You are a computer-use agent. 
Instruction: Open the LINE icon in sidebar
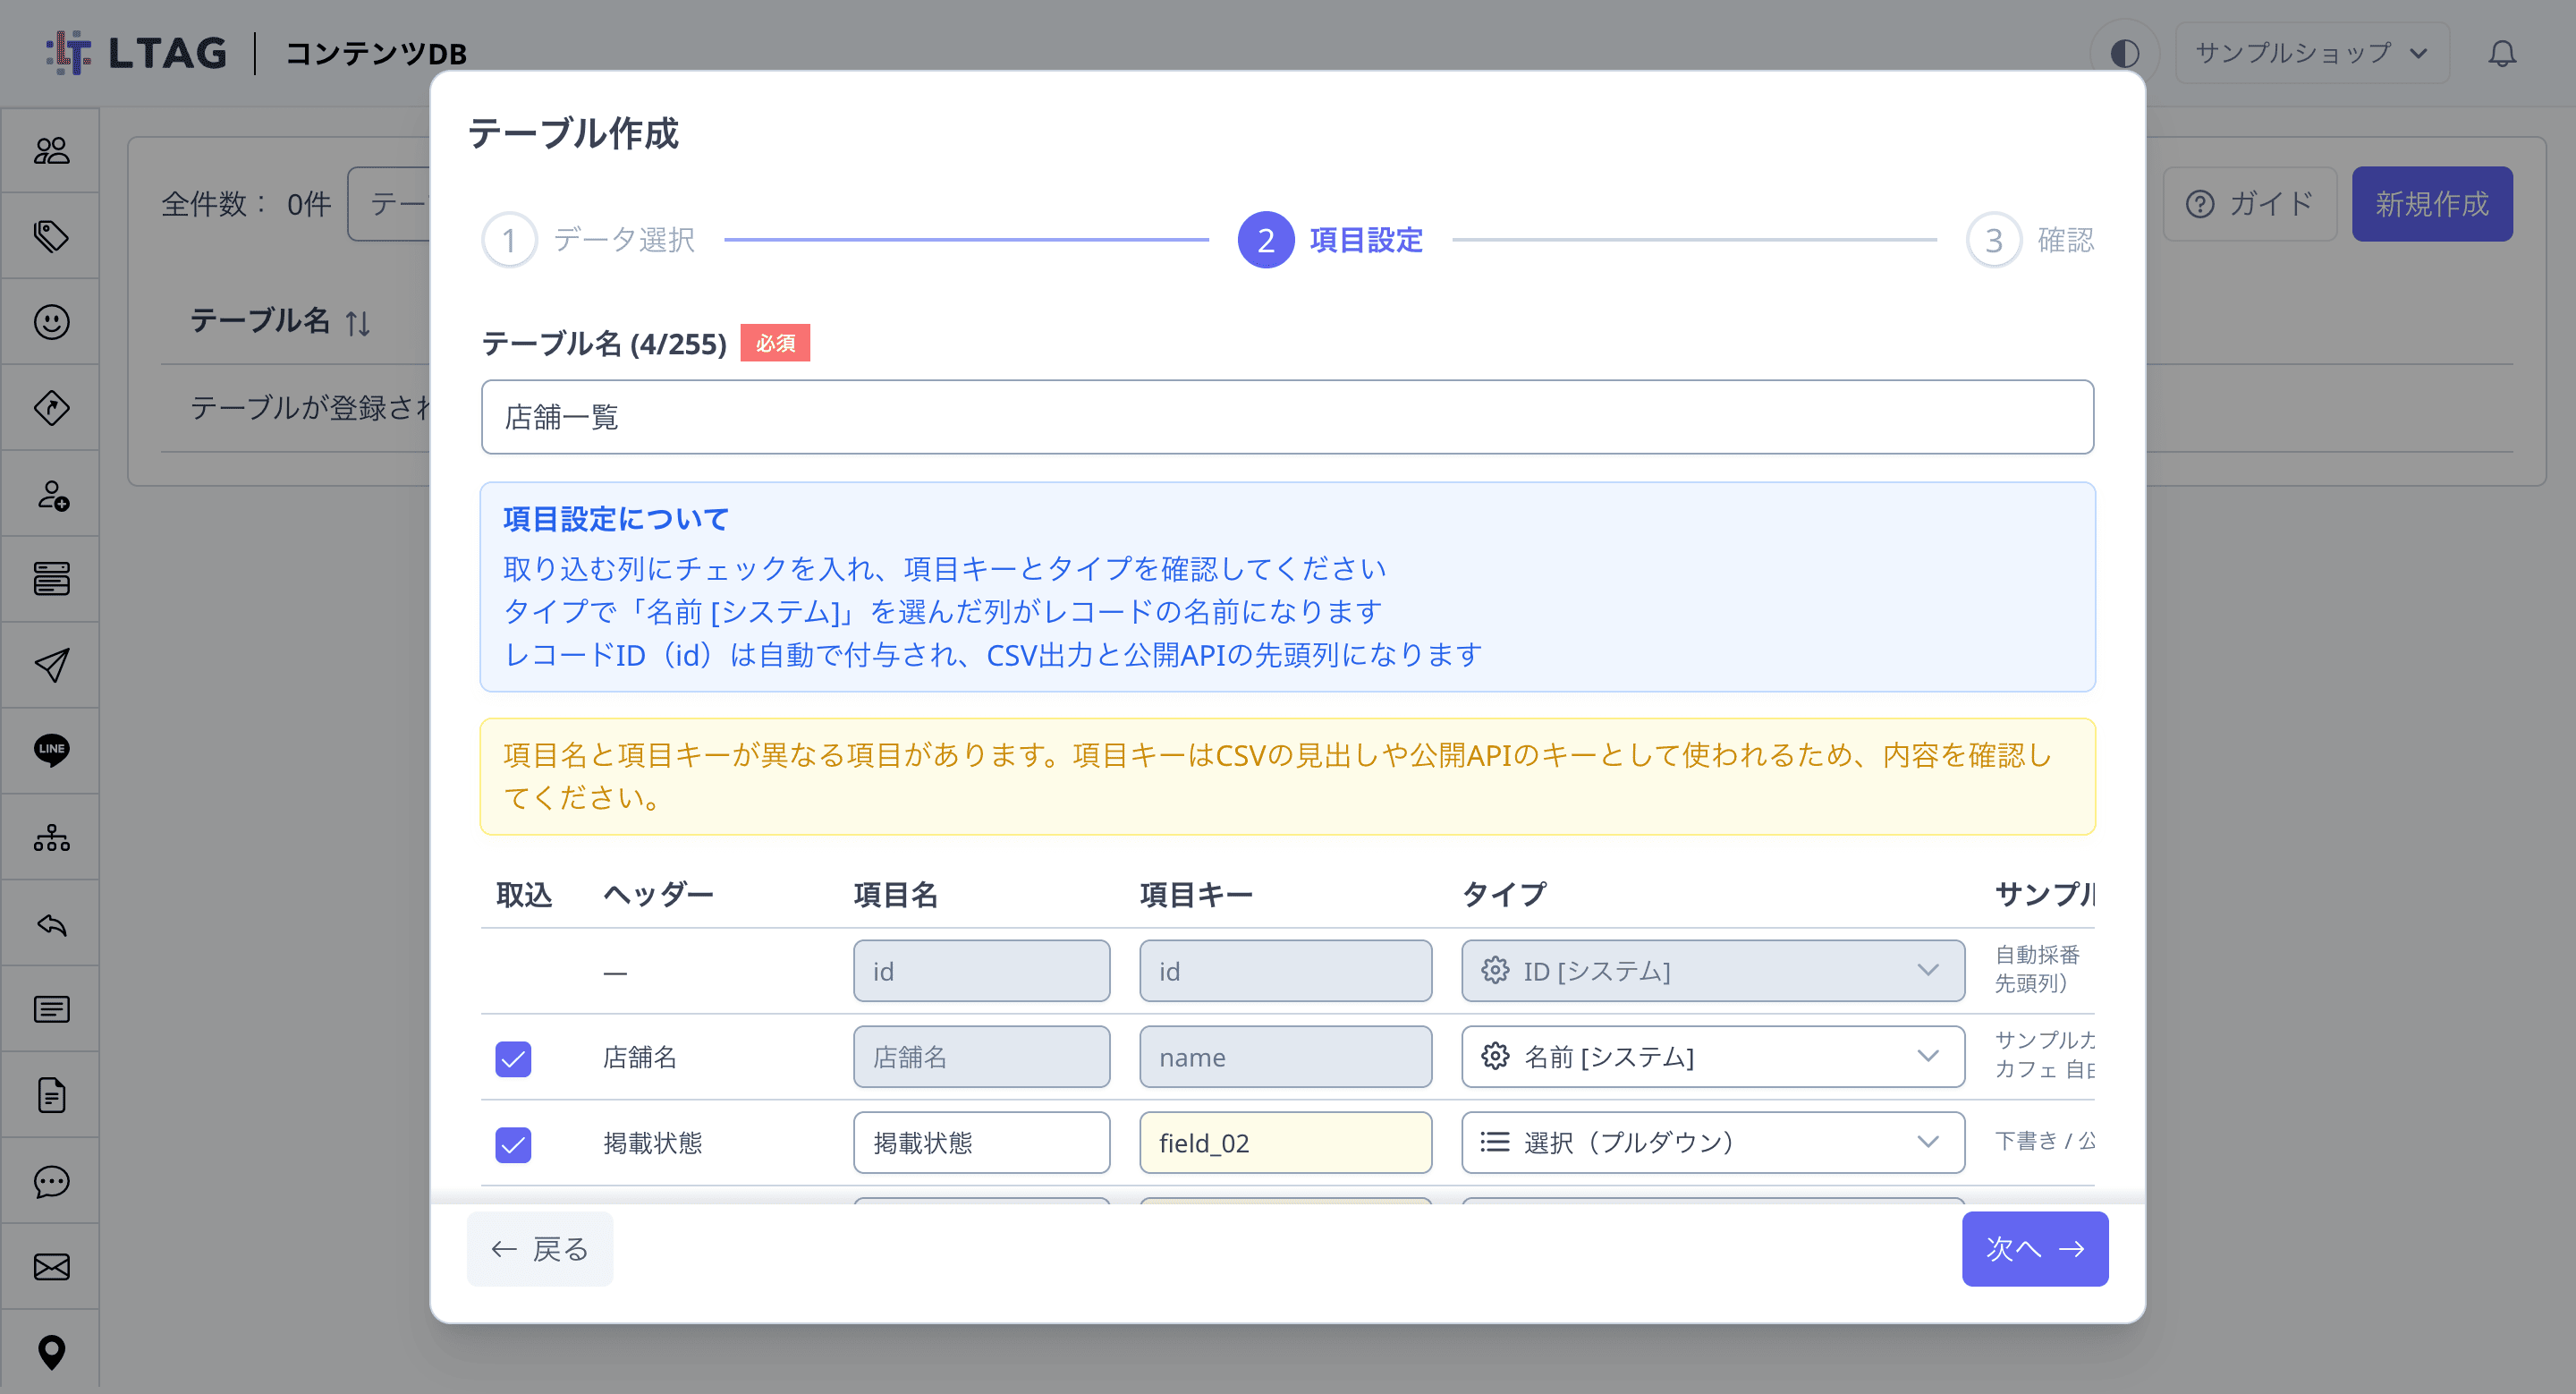click(x=51, y=750)
